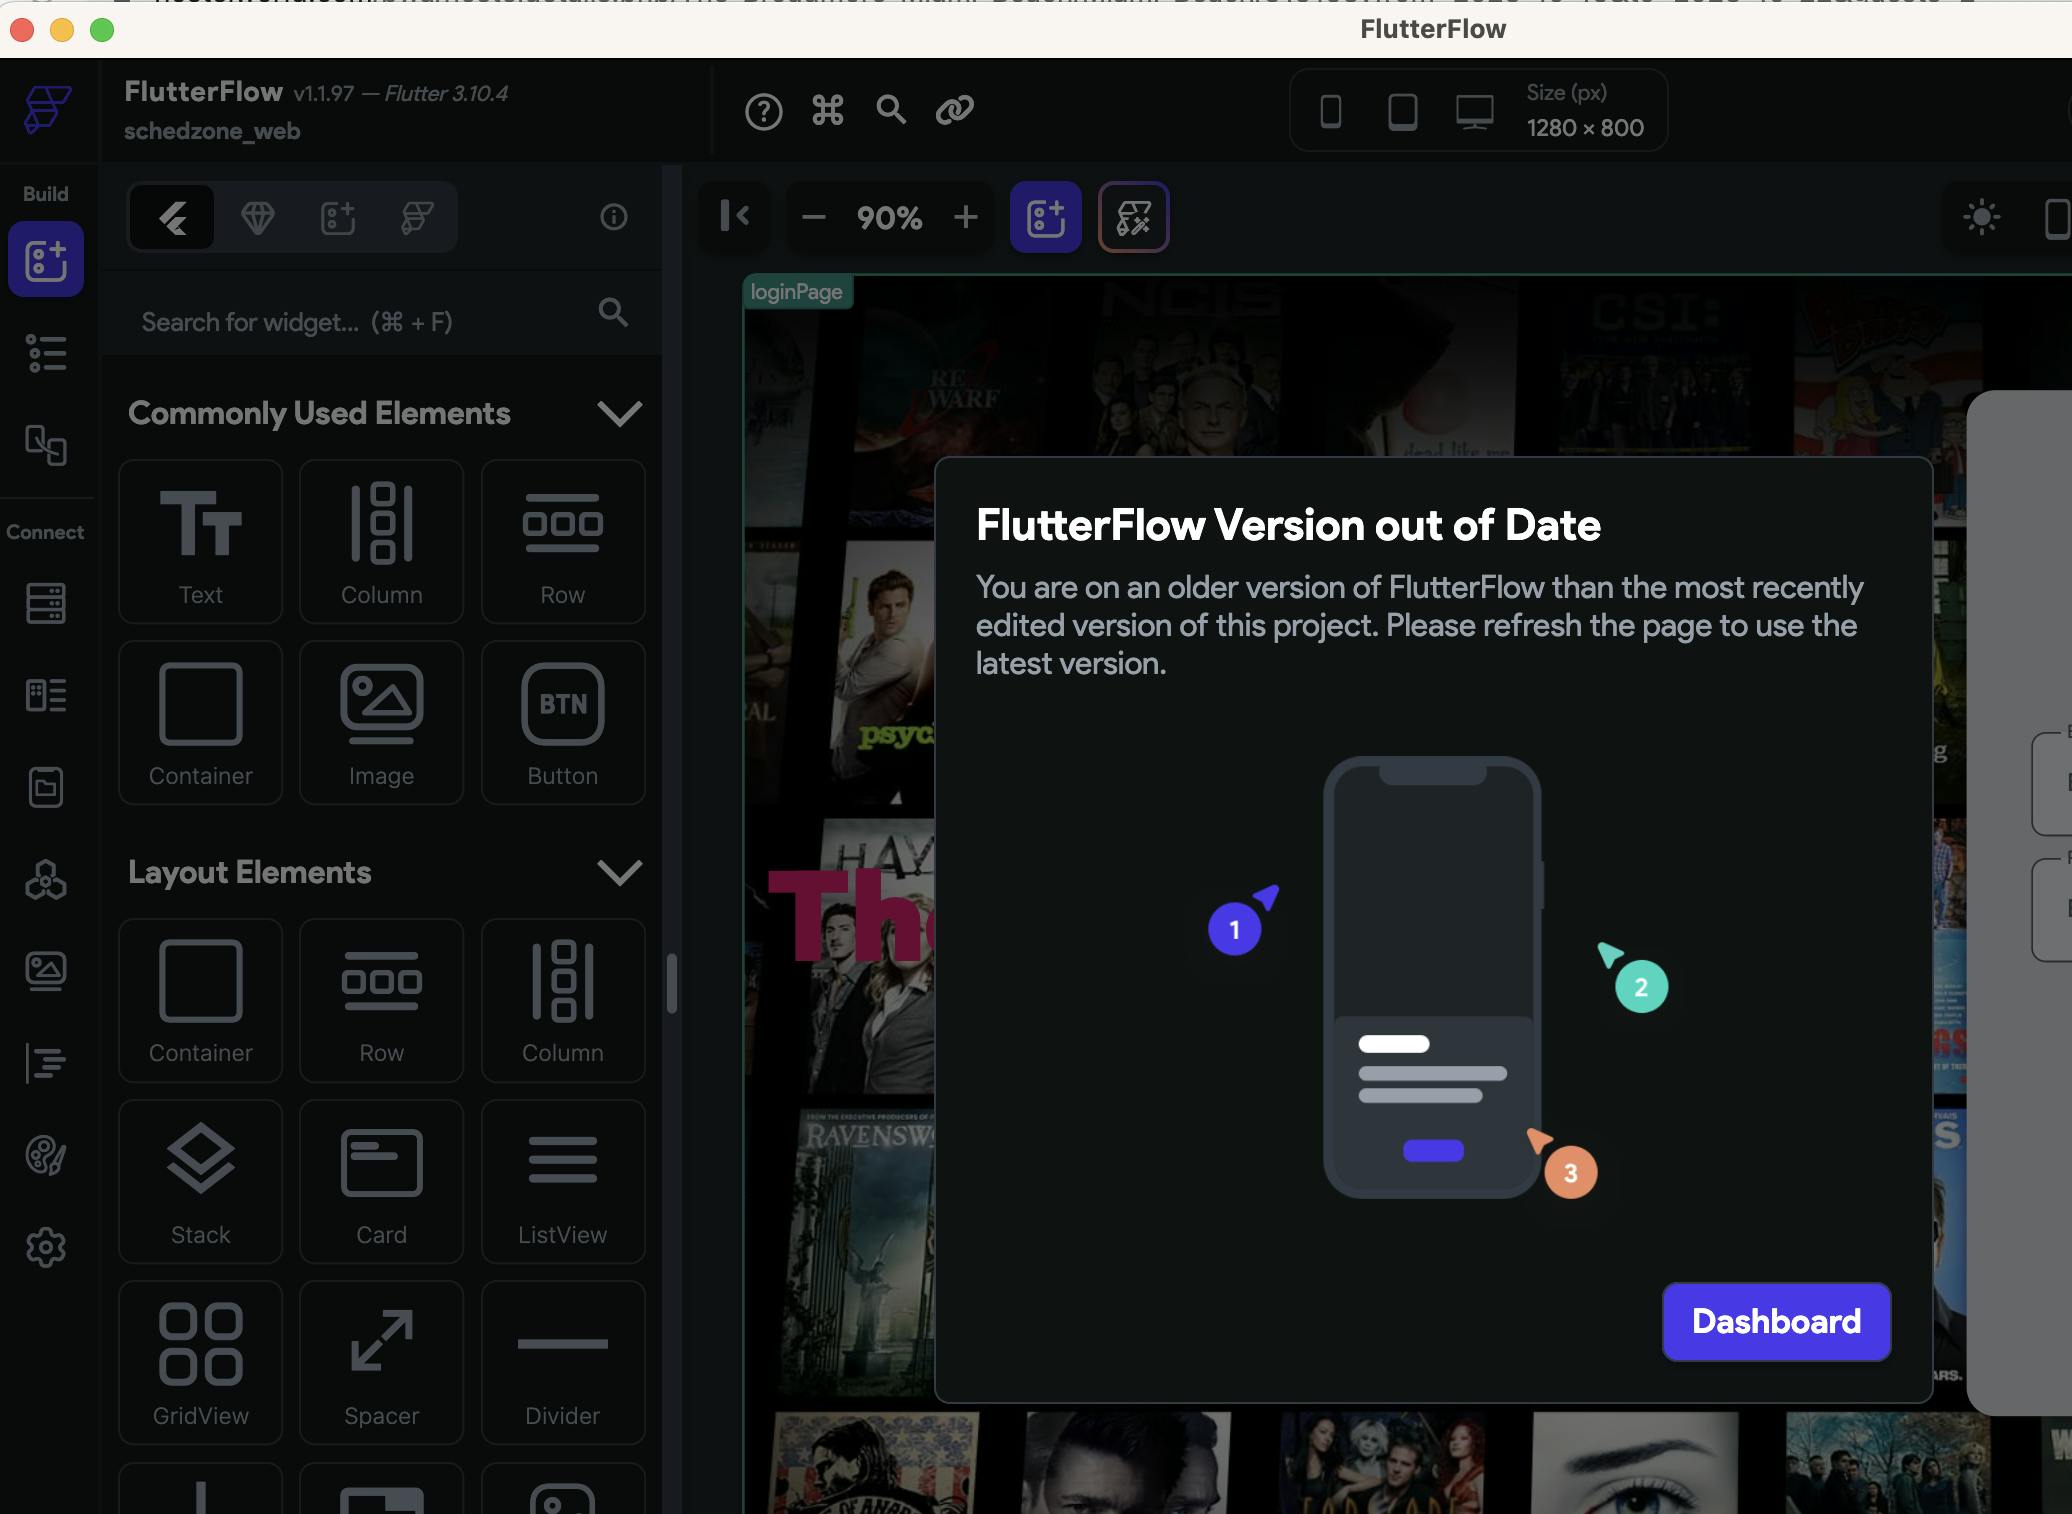Select the phone device size preview
The image size is (2072, 1514).
point(1330,111)
